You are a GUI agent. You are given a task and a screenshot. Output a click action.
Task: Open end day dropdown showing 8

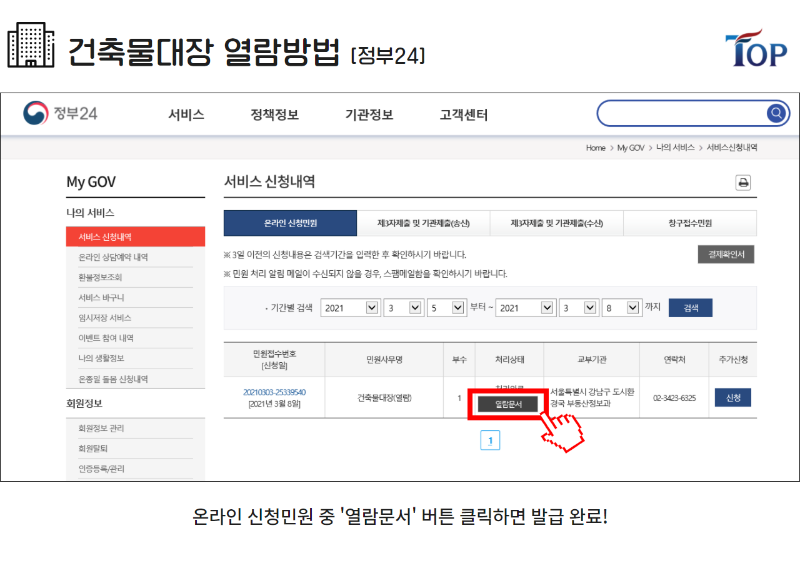[x=621, y=308]
